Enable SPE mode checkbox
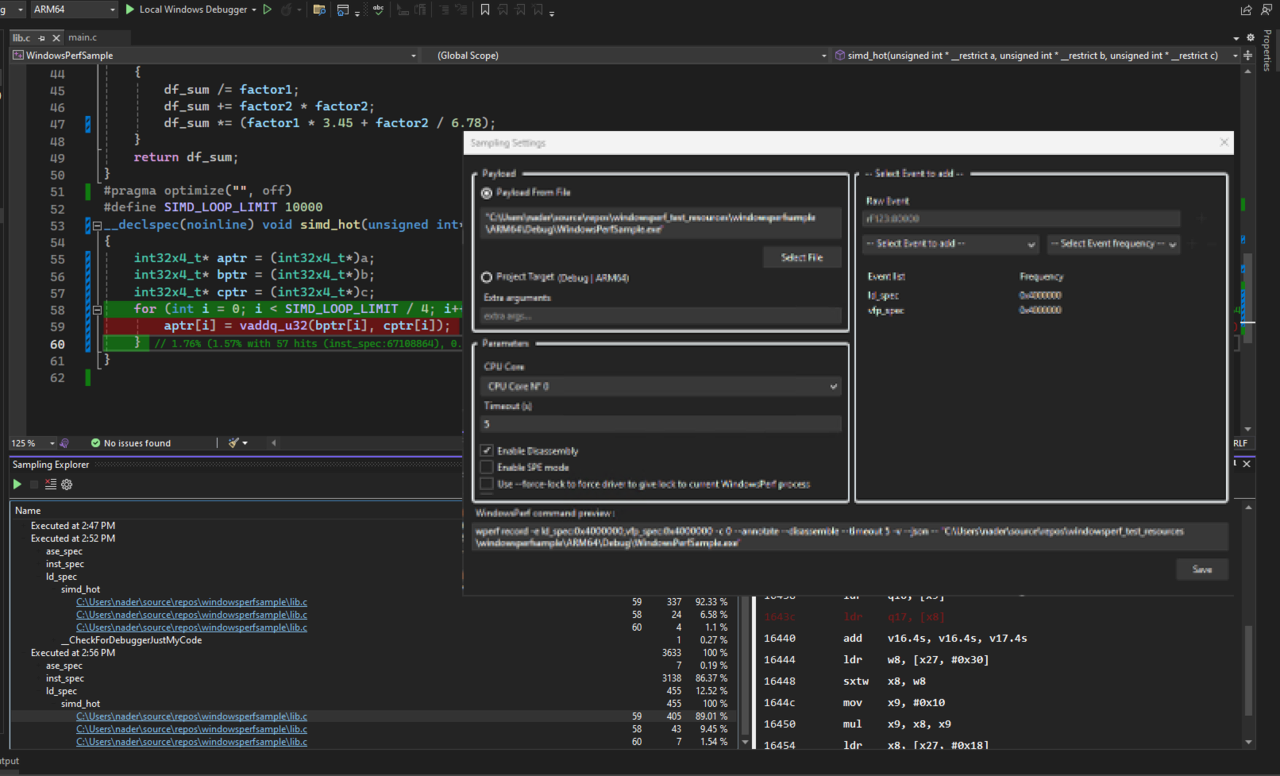Image resolution: width=1280 pixels, height=776 pixels. click(487, 467)
